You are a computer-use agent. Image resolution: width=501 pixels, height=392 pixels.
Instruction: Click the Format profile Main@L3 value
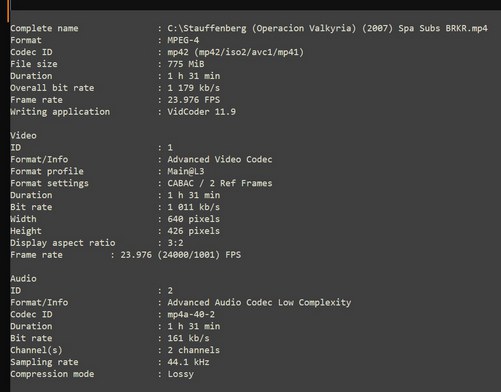pyautogui.click(x=186, y=171)
